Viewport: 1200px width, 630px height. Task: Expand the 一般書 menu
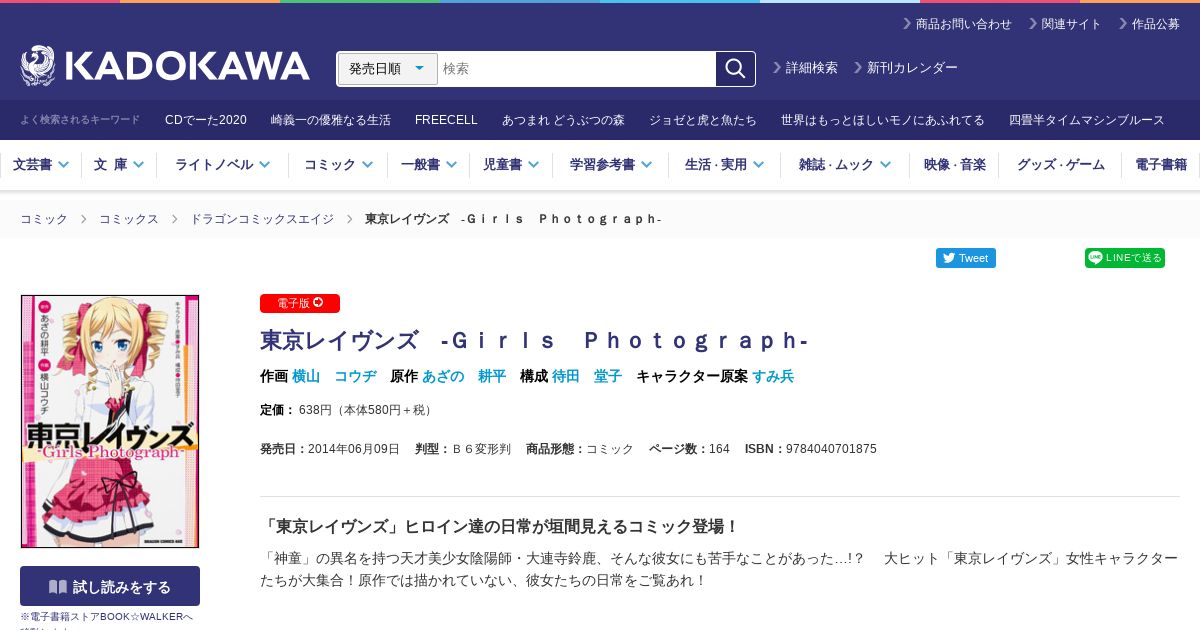(428, 165)
